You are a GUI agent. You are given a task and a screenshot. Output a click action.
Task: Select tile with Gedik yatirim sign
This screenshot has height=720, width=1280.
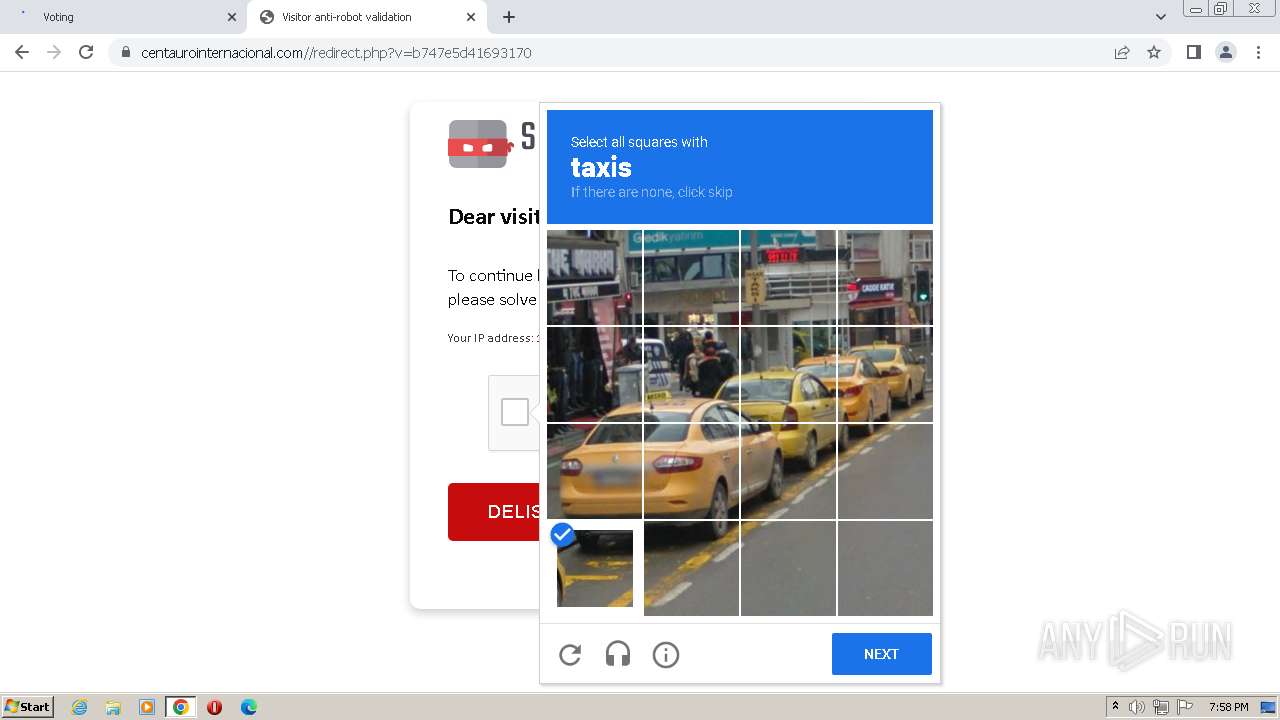(x=691, y=277)
